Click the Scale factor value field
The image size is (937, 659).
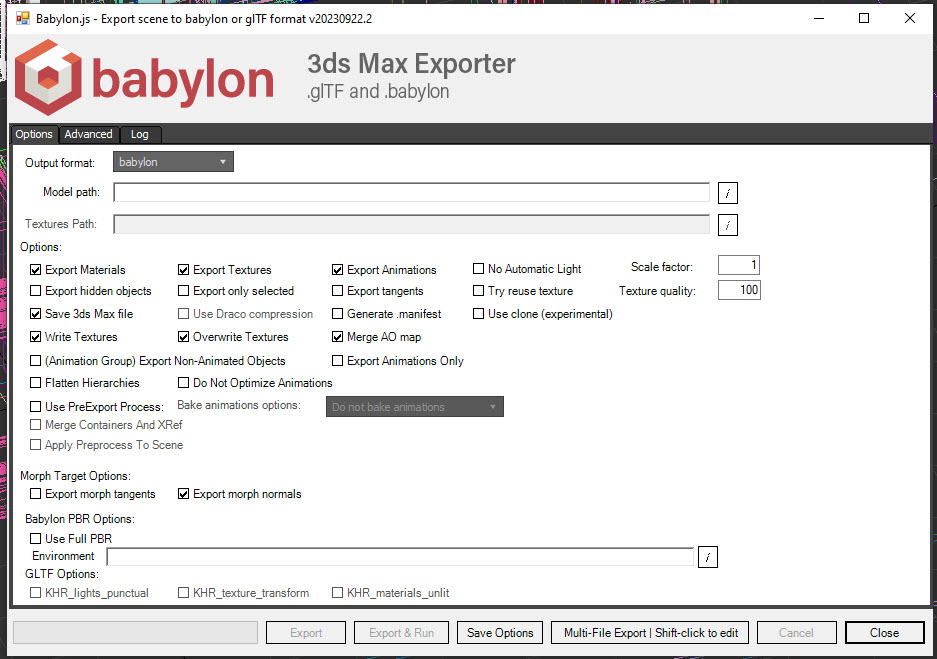pos(738,265)
